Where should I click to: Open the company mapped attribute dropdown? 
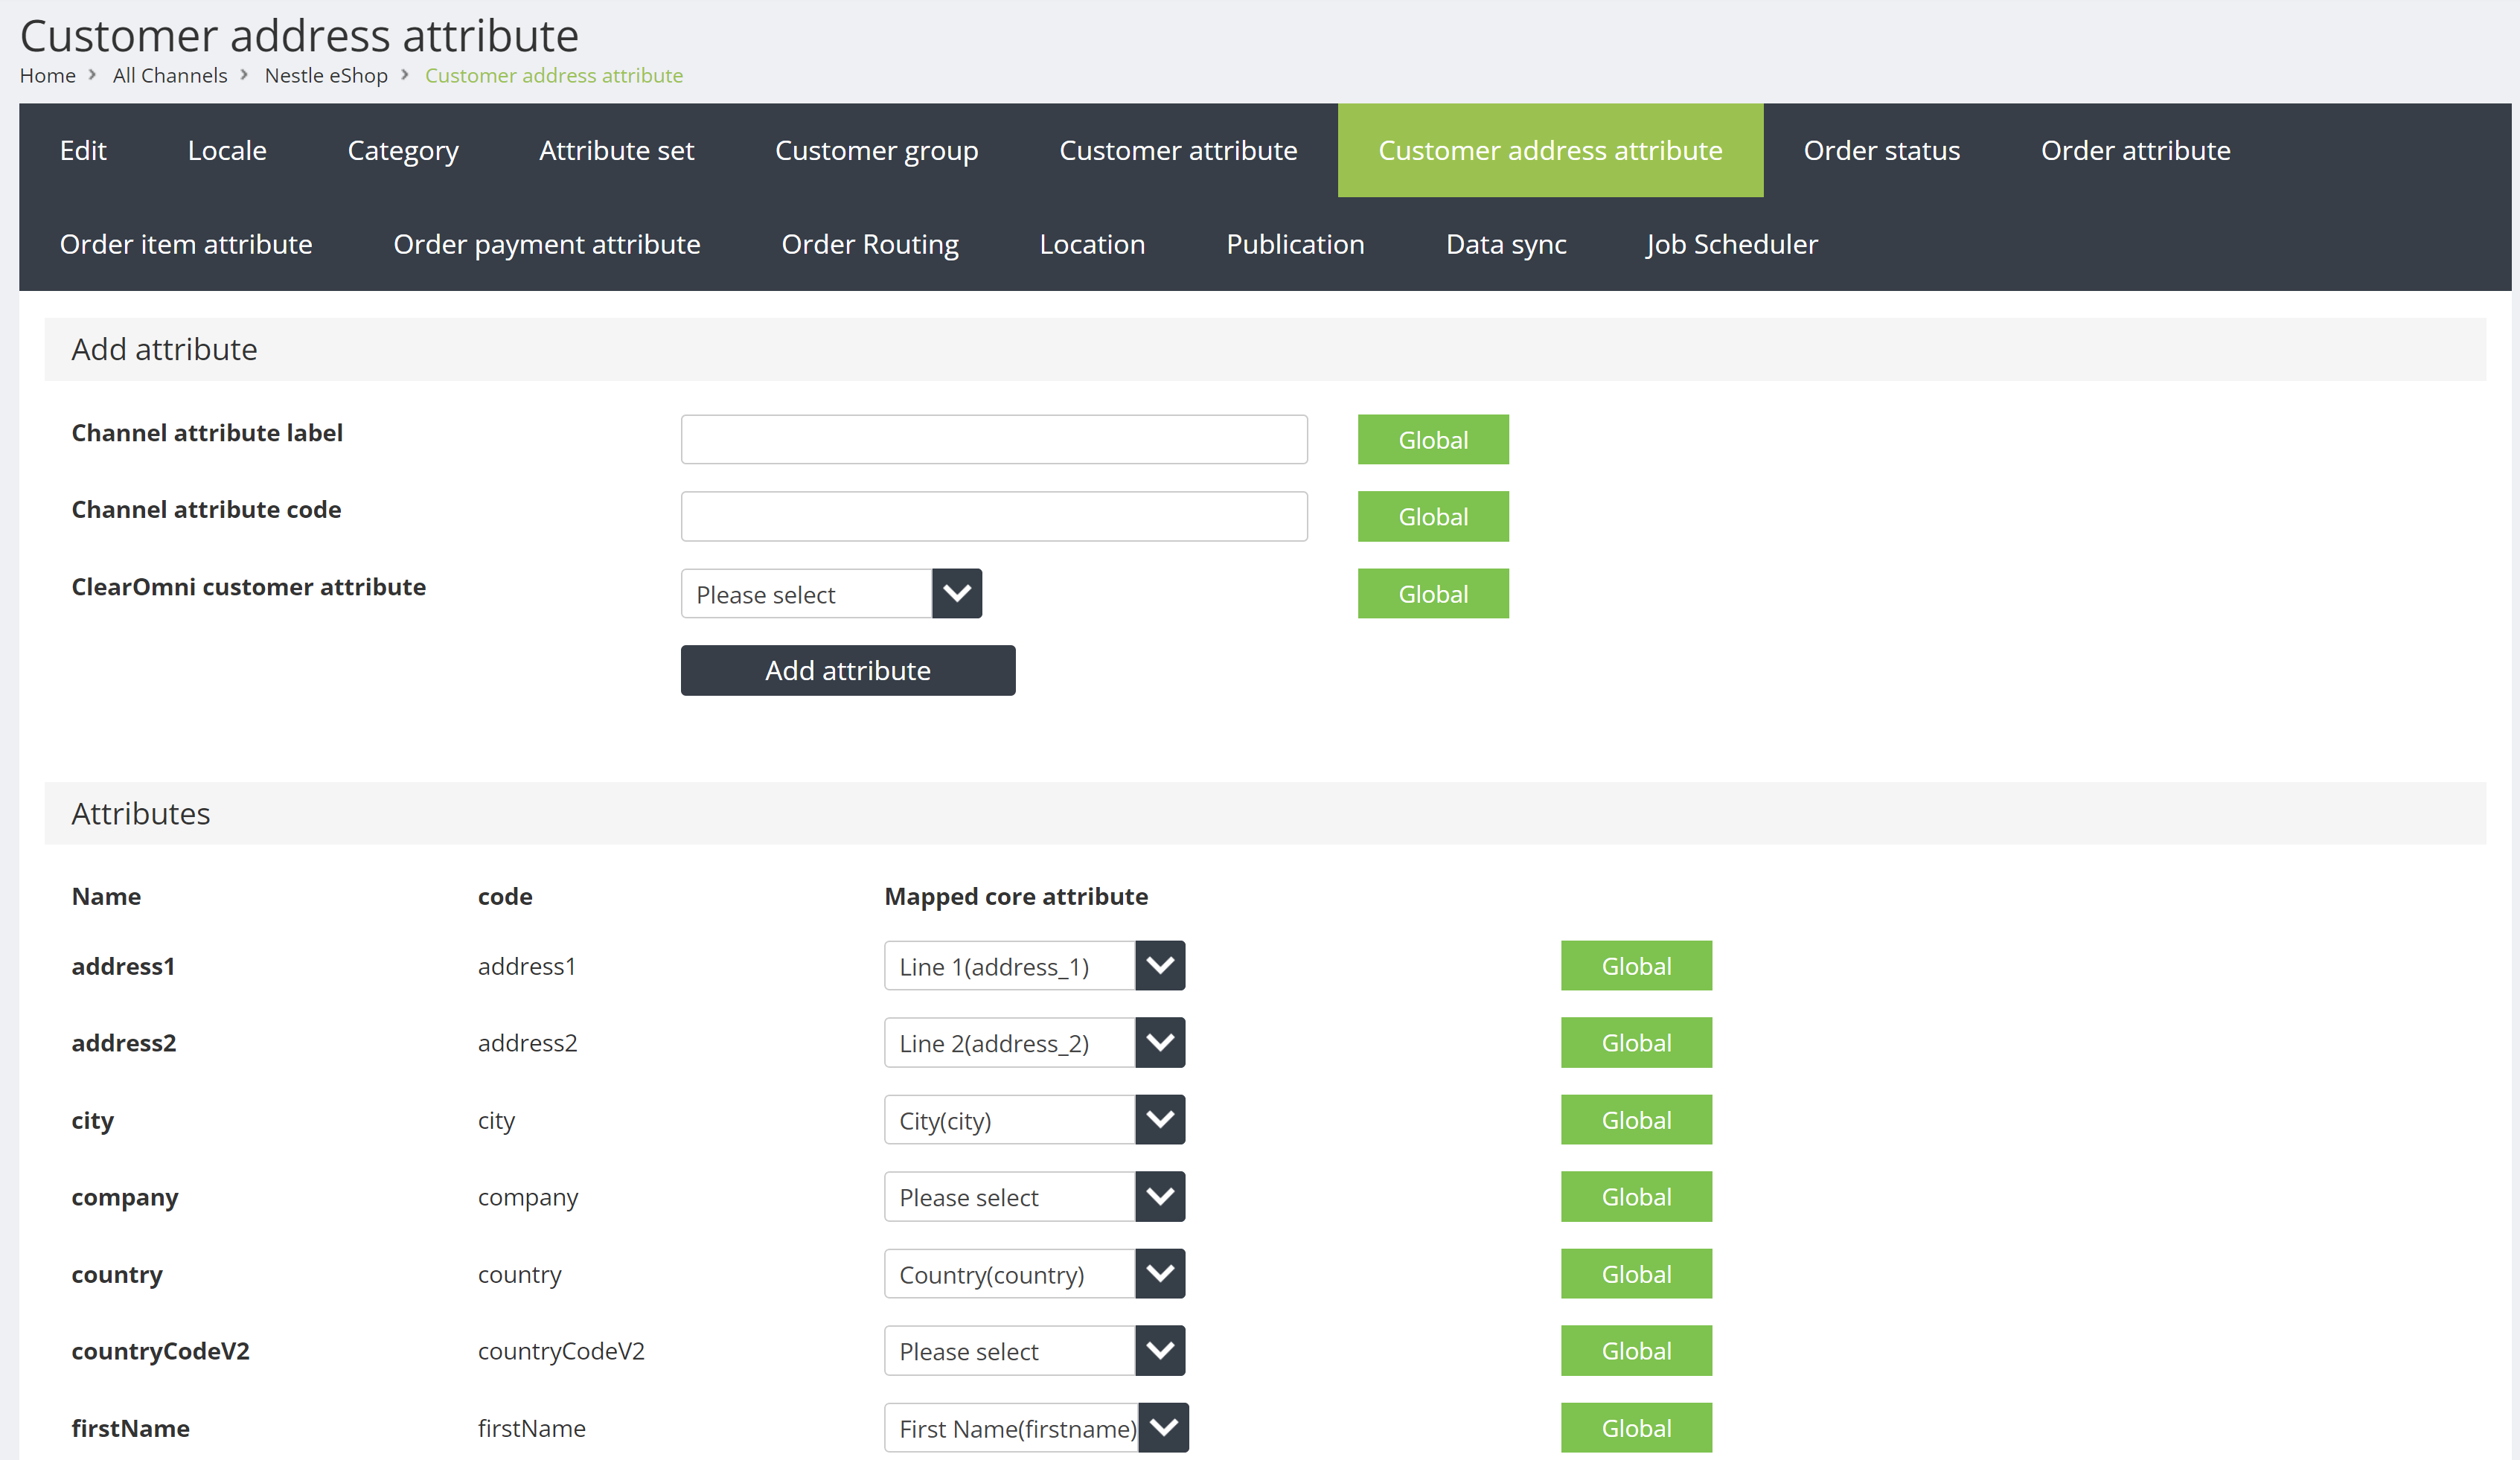pos(1034,1197)
